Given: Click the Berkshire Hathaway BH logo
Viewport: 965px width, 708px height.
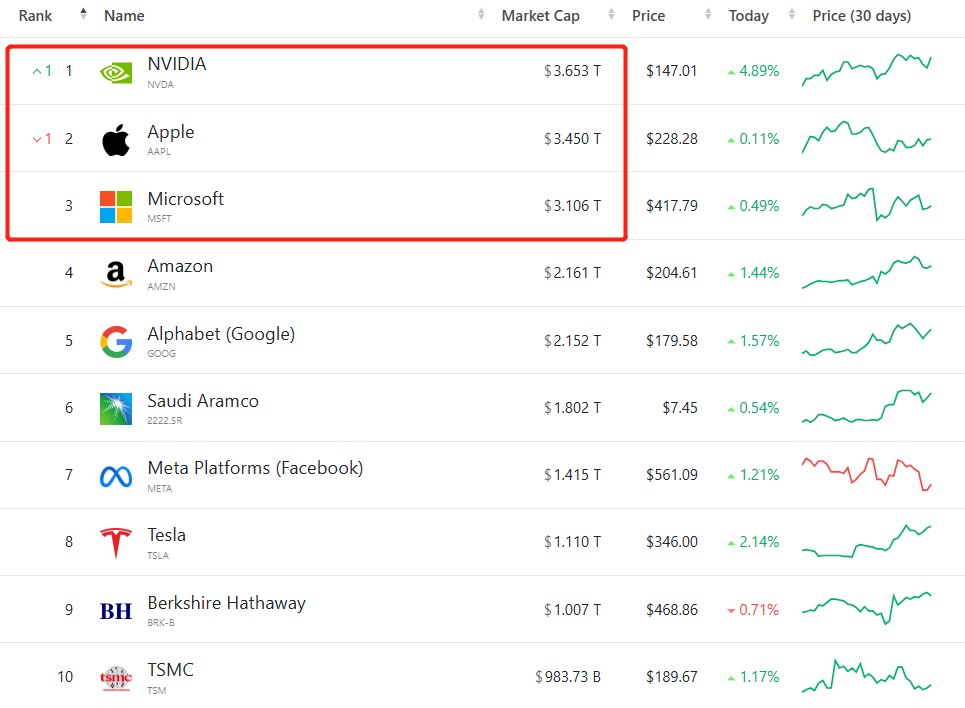Looking at the screenshot, I should click(116, 611).
